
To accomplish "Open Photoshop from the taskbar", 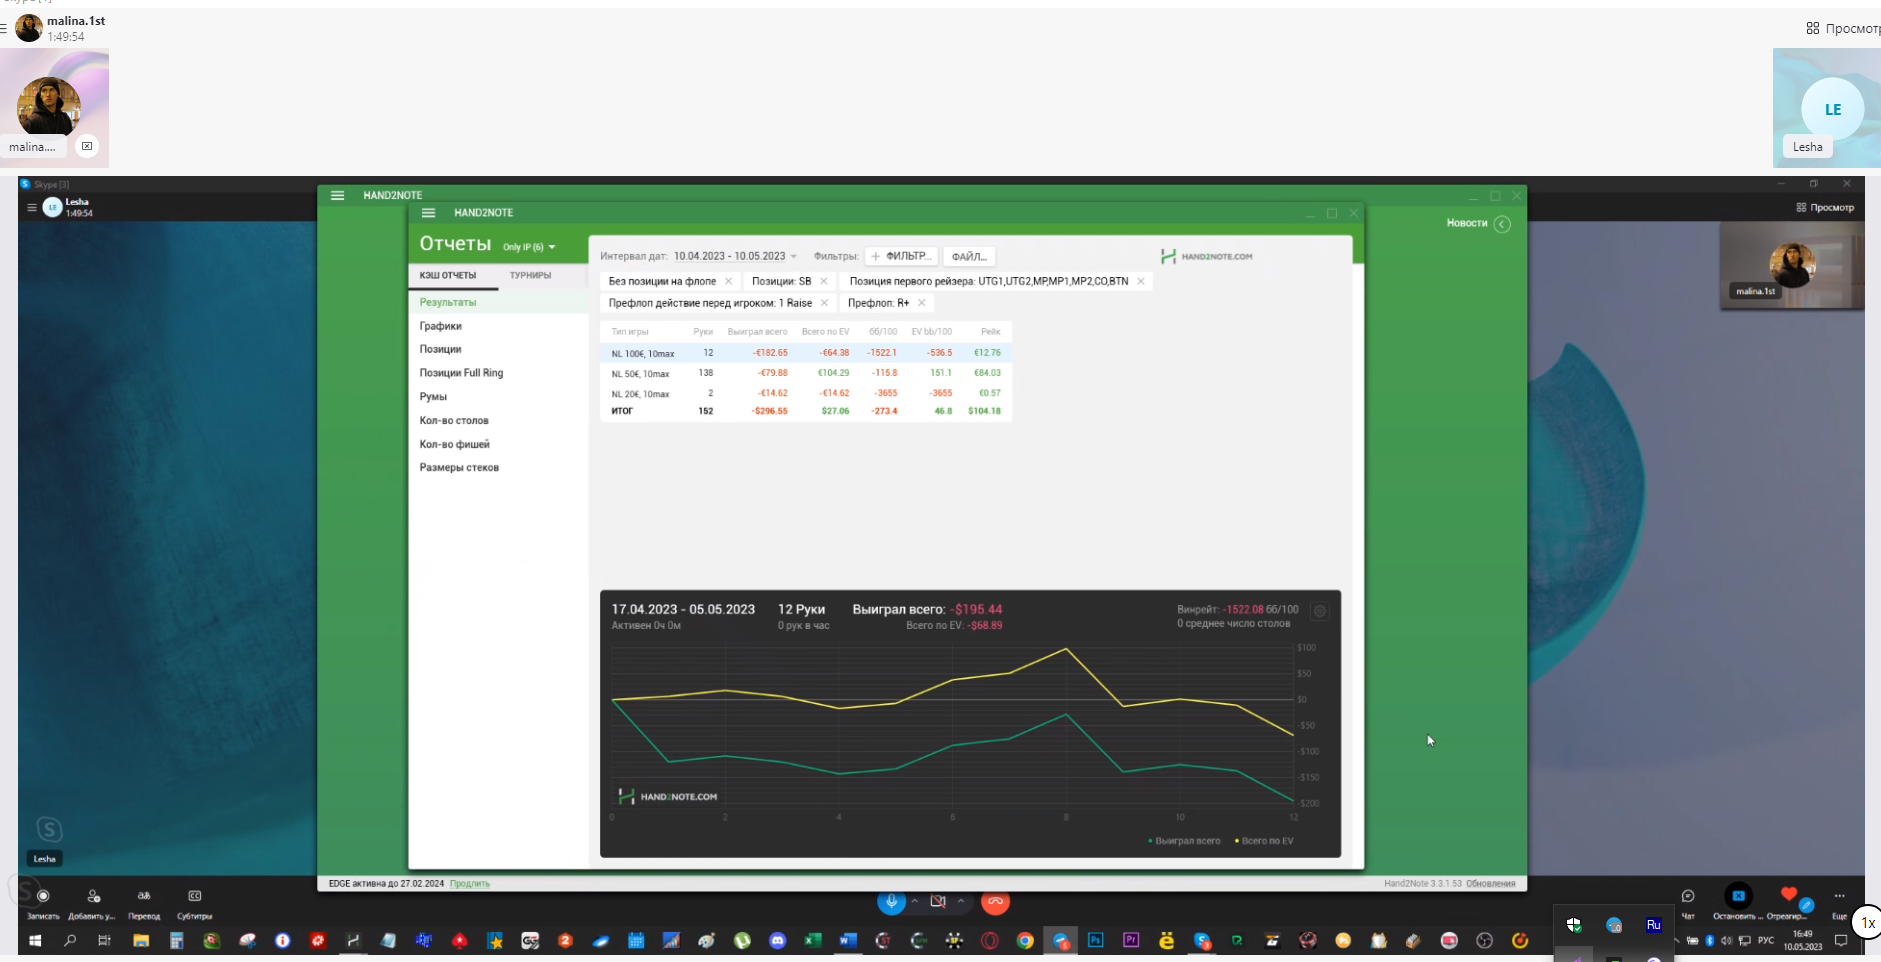I will point(1096,940).
